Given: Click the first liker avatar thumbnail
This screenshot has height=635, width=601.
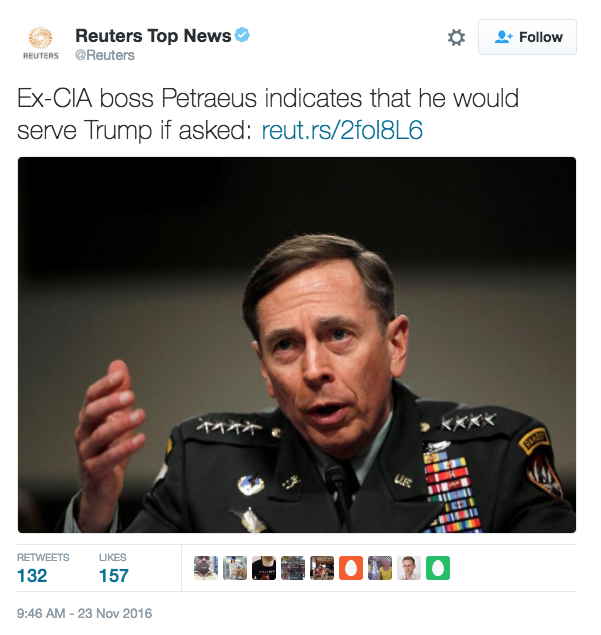Looking at the screenshot, I should pyautogui.click(x=206, y=568).
